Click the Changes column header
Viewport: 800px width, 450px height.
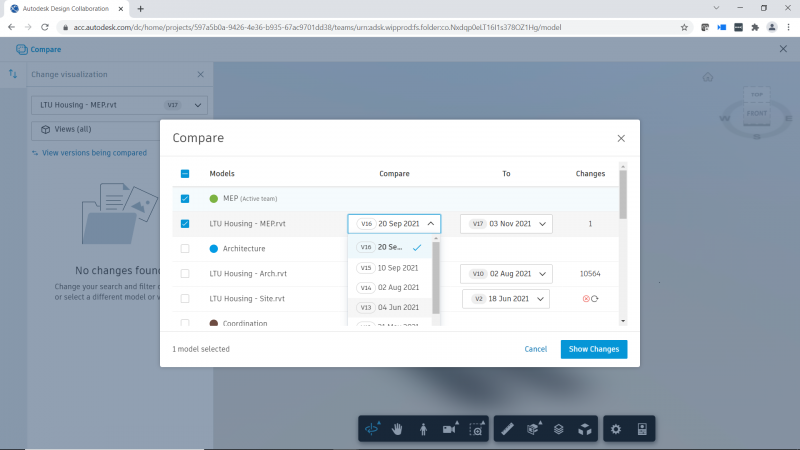tap(590, 174)
